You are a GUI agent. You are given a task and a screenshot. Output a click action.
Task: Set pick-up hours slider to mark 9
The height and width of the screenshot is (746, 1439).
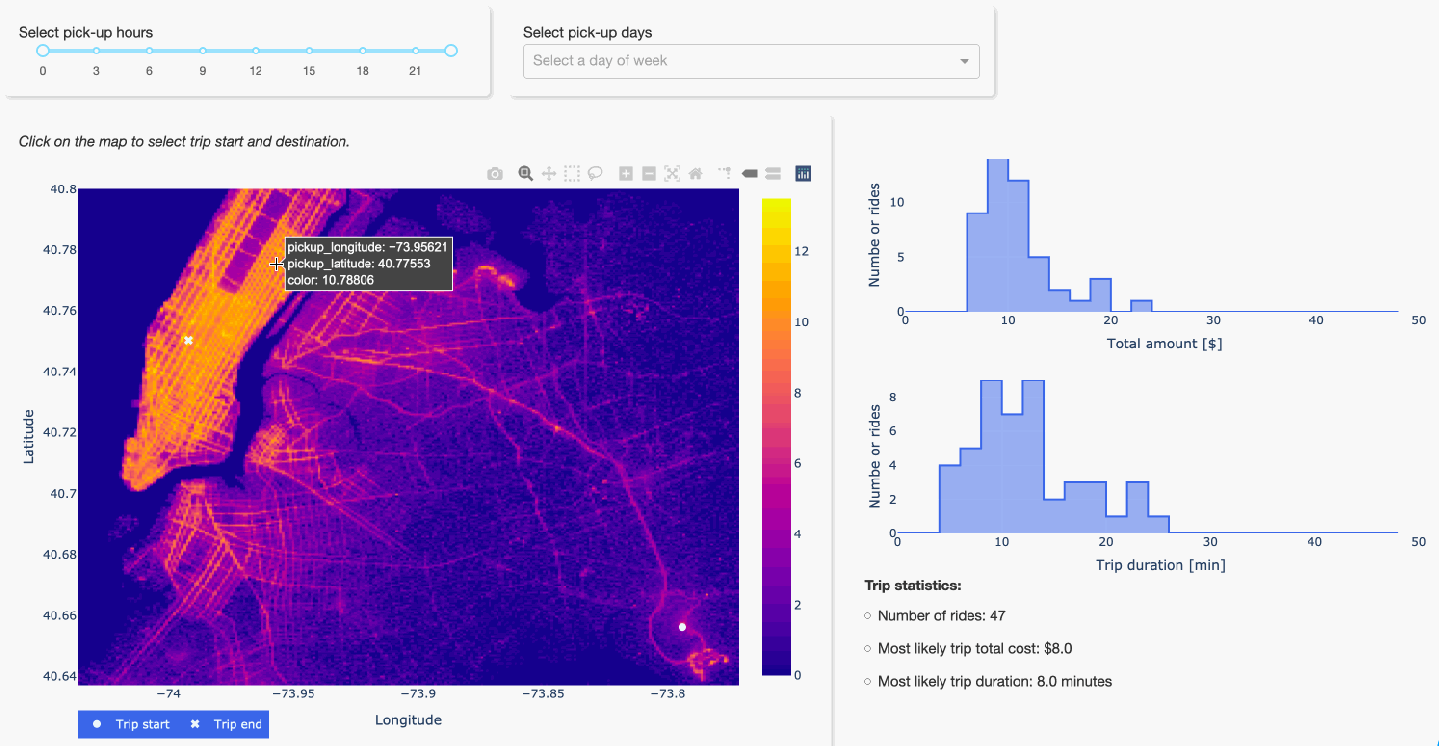(203, 50)
